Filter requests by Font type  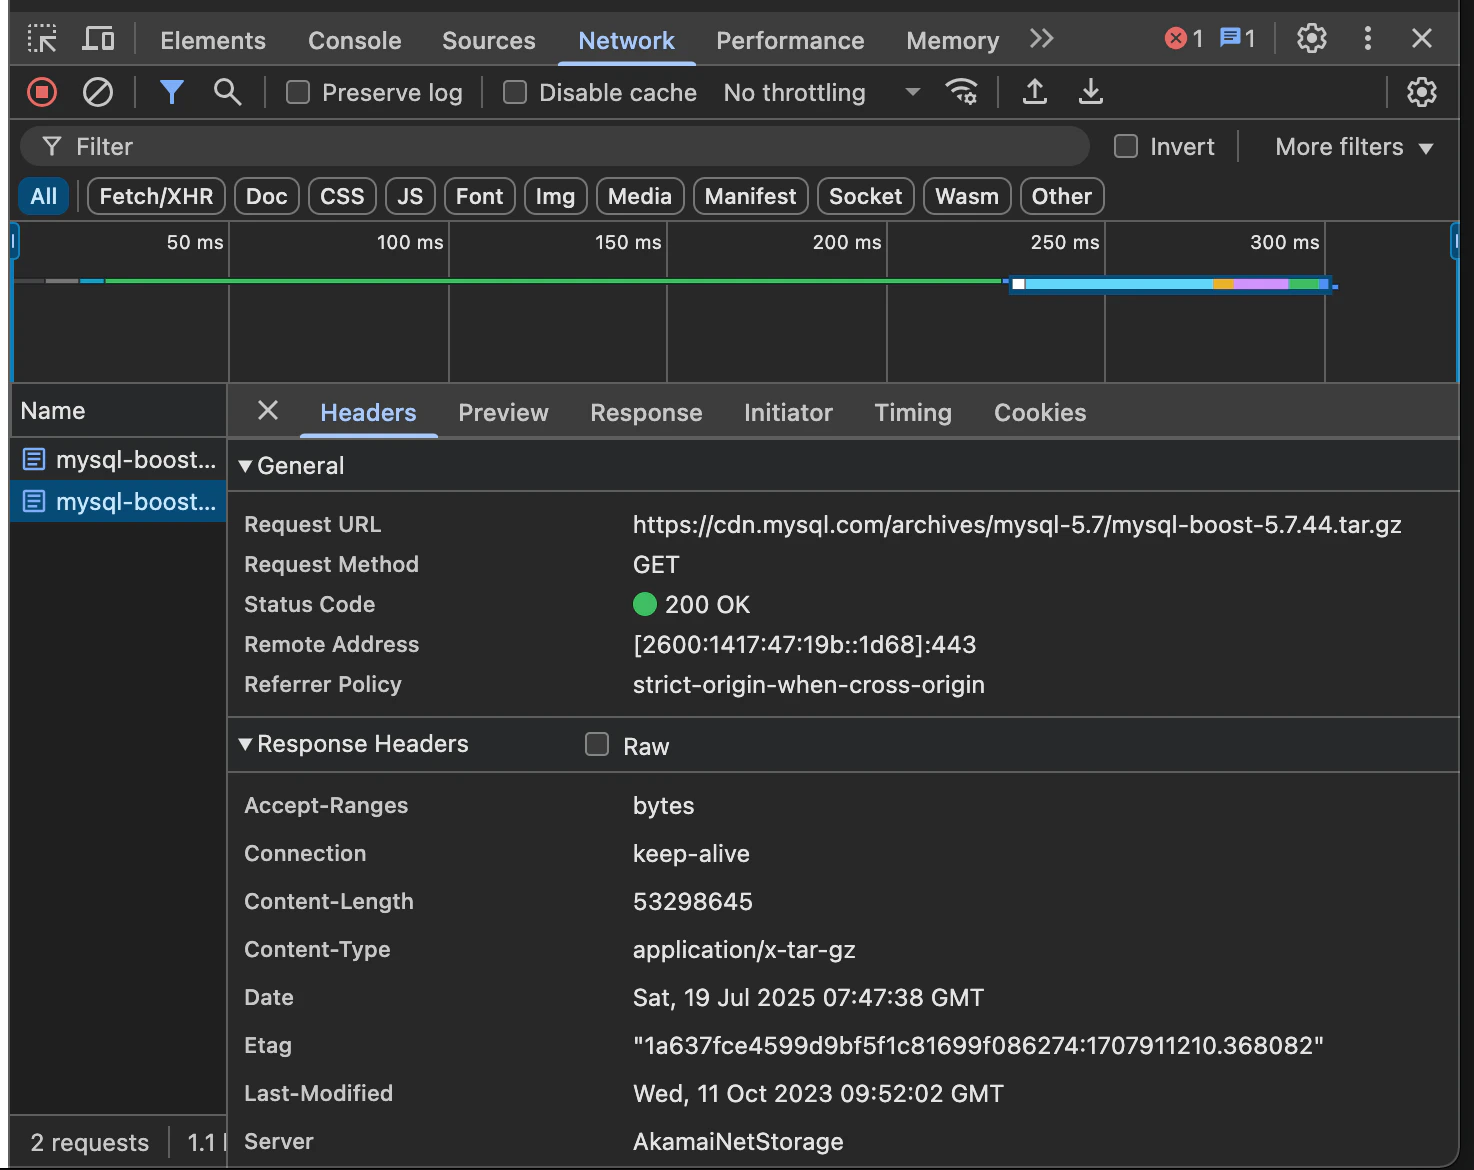tap(480, 197)
